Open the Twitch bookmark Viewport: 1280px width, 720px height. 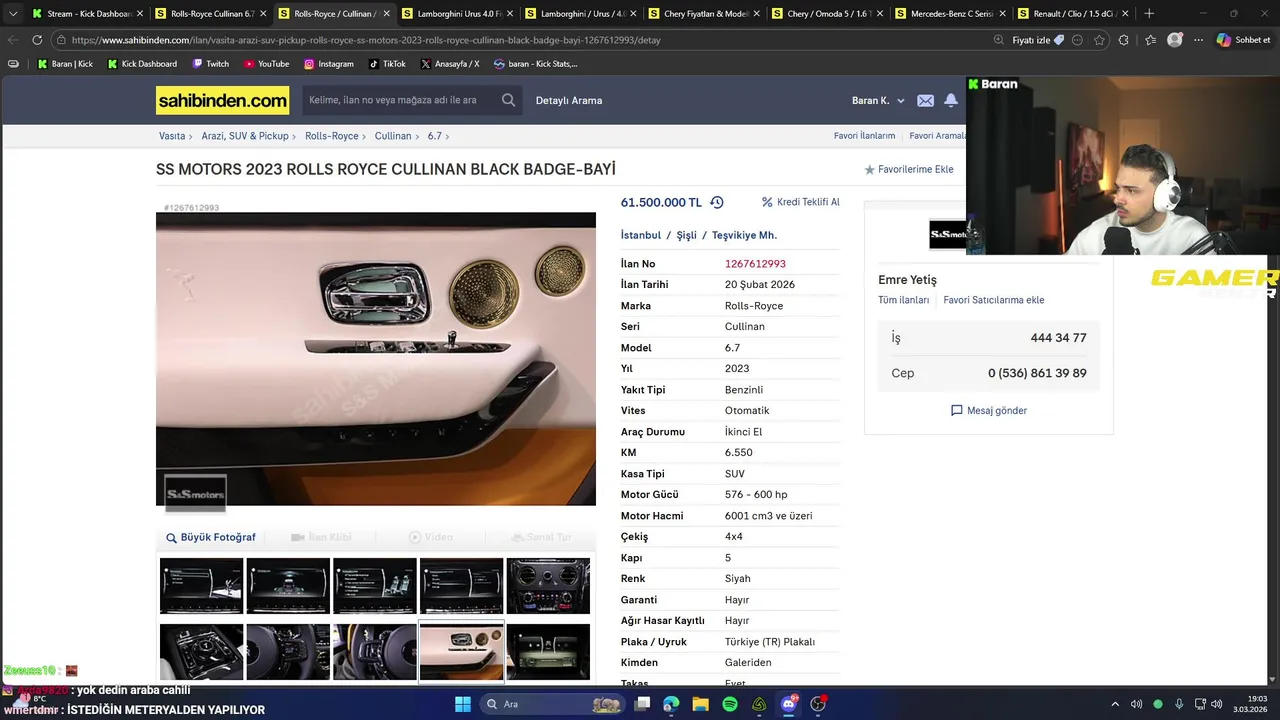coord(210,64)
